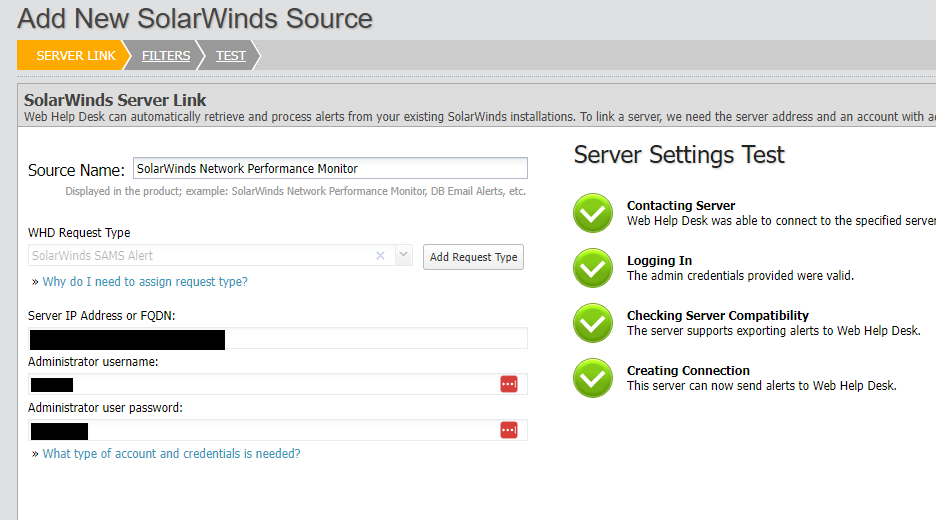936x520 pixels.
Task: Click the Source Name input field
Action: [x=330, y=168]
